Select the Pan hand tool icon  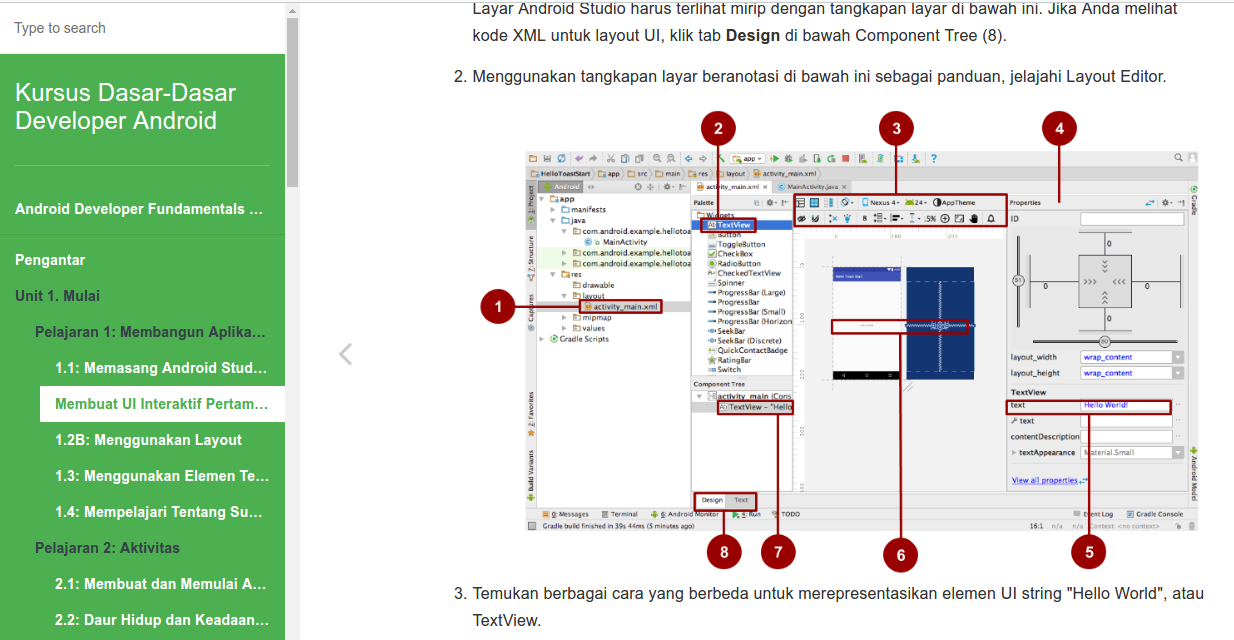point(973,218)
